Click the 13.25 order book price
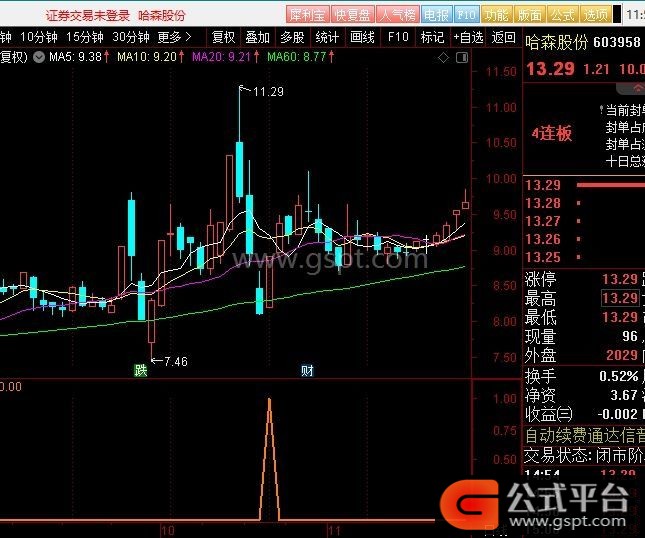 click(543, 257)
